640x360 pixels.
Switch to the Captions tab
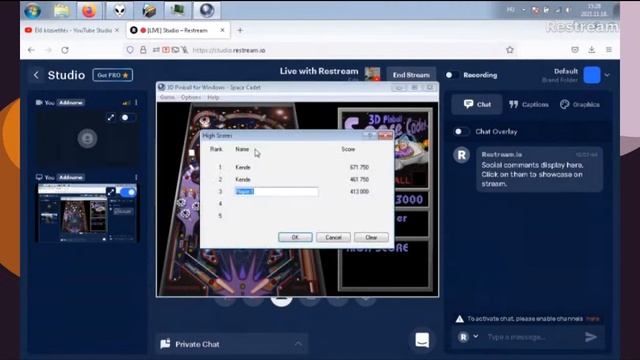(x=529, y=104)
